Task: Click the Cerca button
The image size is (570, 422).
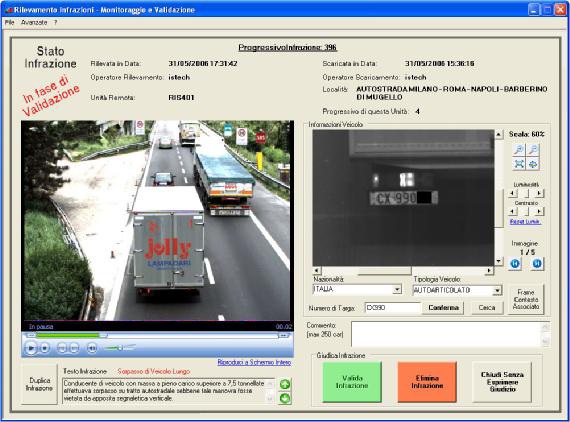Action: click(487, 308)
